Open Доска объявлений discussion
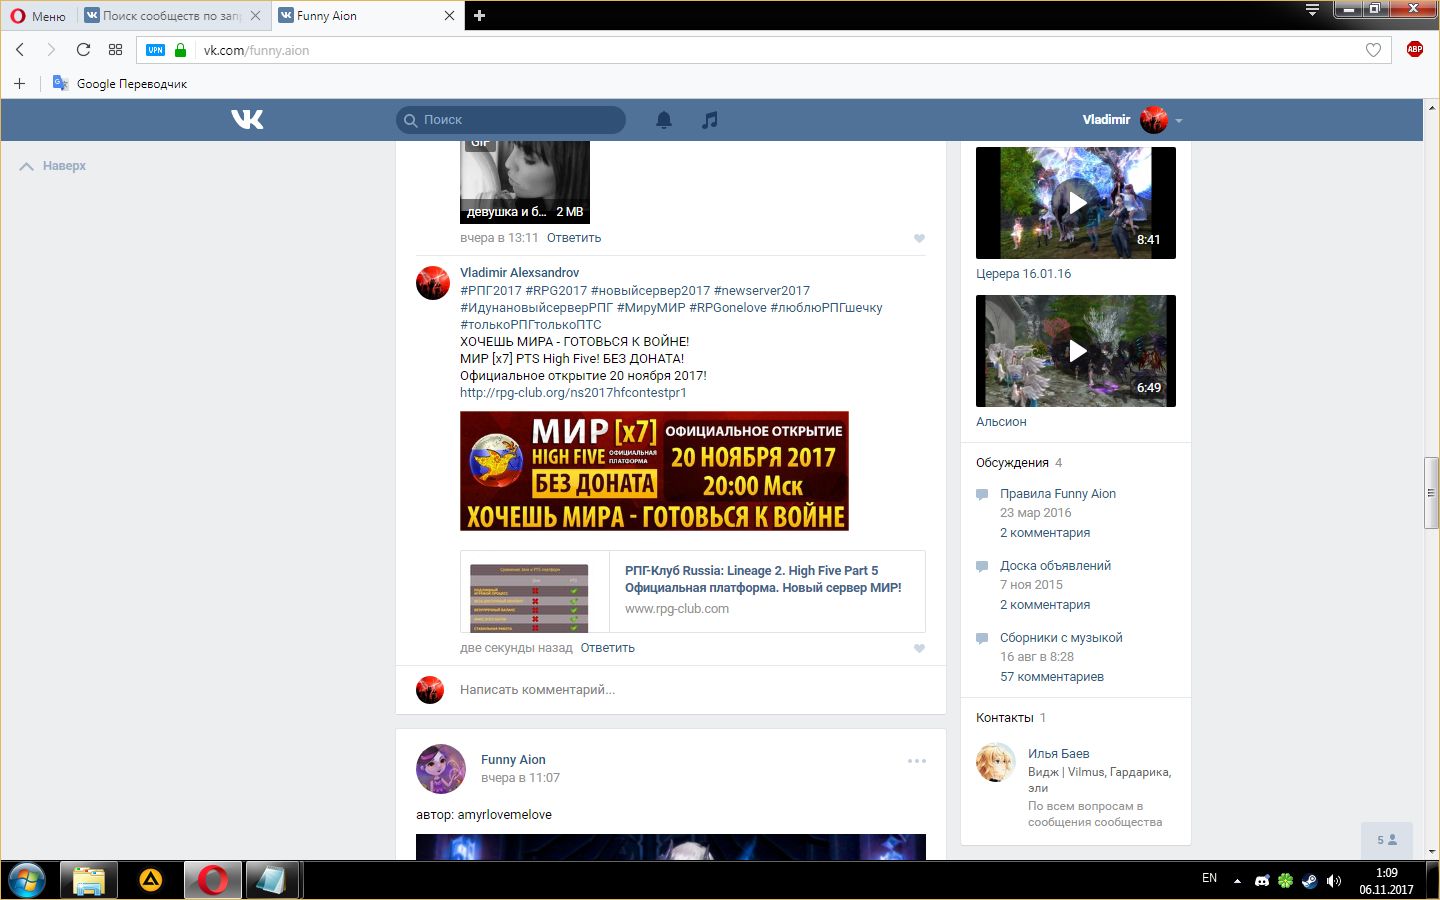Screen dimensions: 1440x900 (x=1055, y=566)
